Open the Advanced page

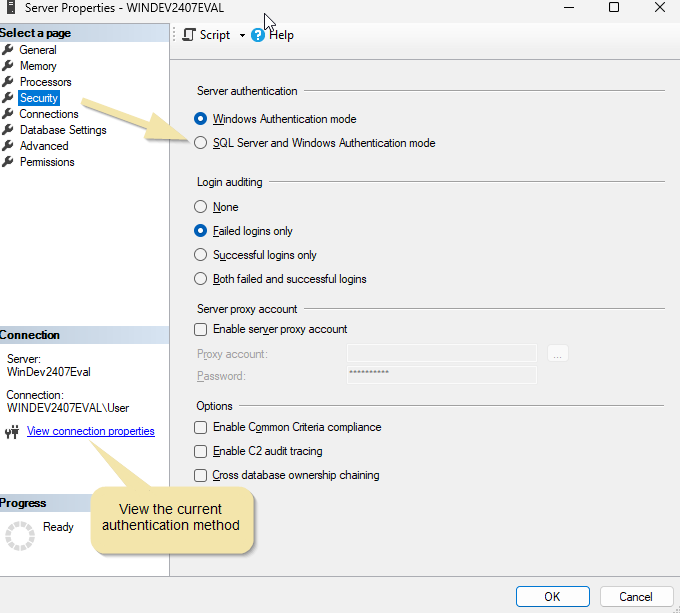click(x=44, y=146)
